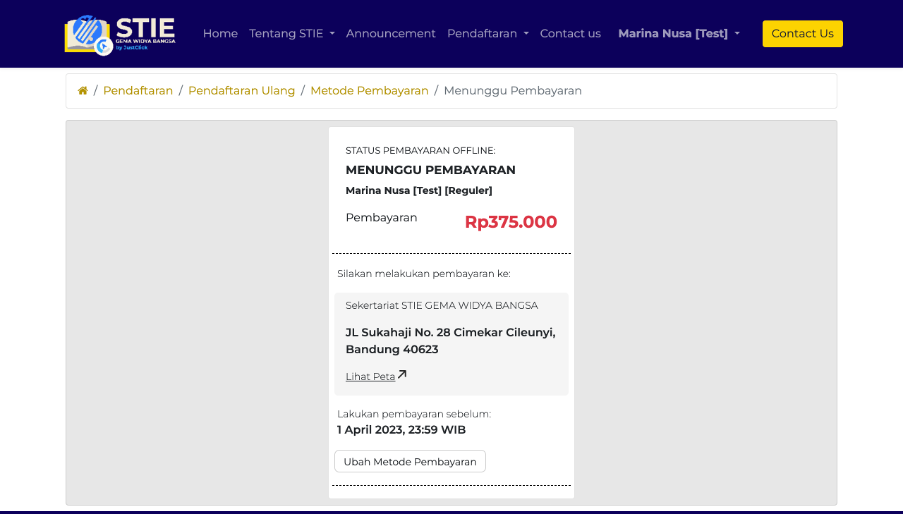Click the Menunggu Pembayaran breadcrumb text

pyautogui.click(x=512, y=91)
